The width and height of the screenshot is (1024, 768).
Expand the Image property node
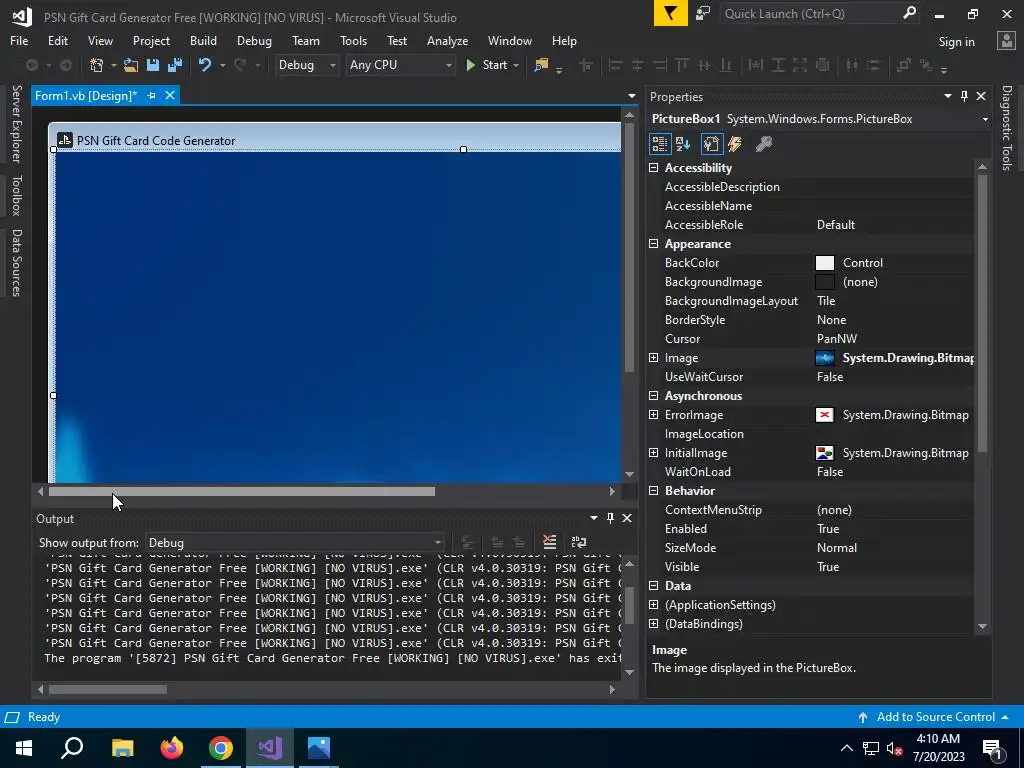653,358
